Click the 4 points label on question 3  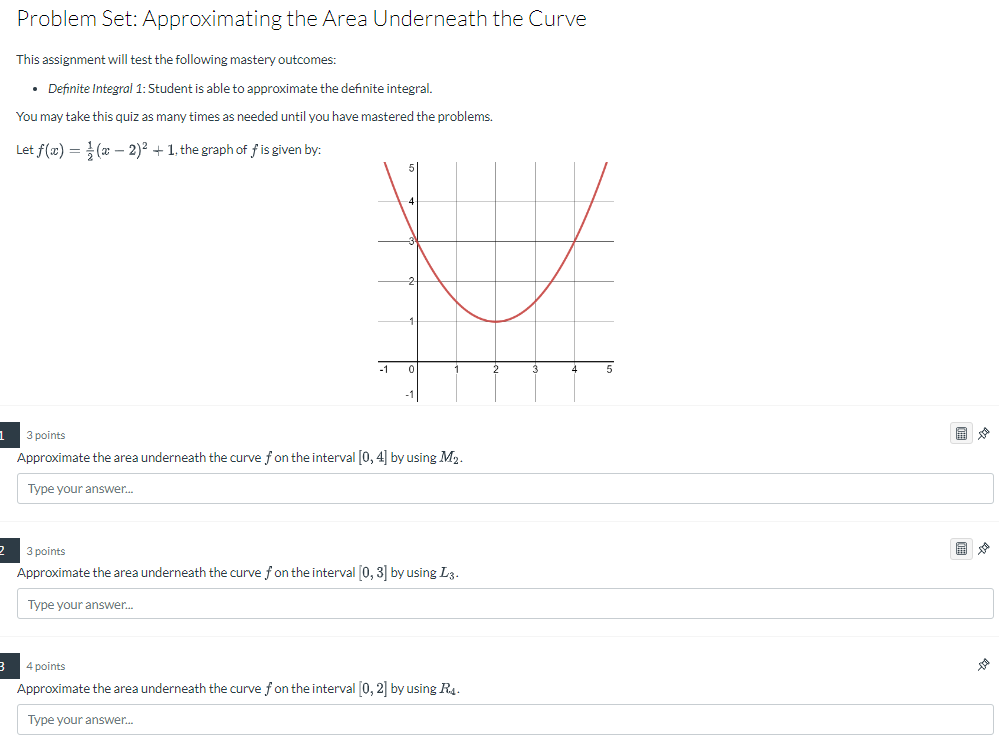coord(46,665)
